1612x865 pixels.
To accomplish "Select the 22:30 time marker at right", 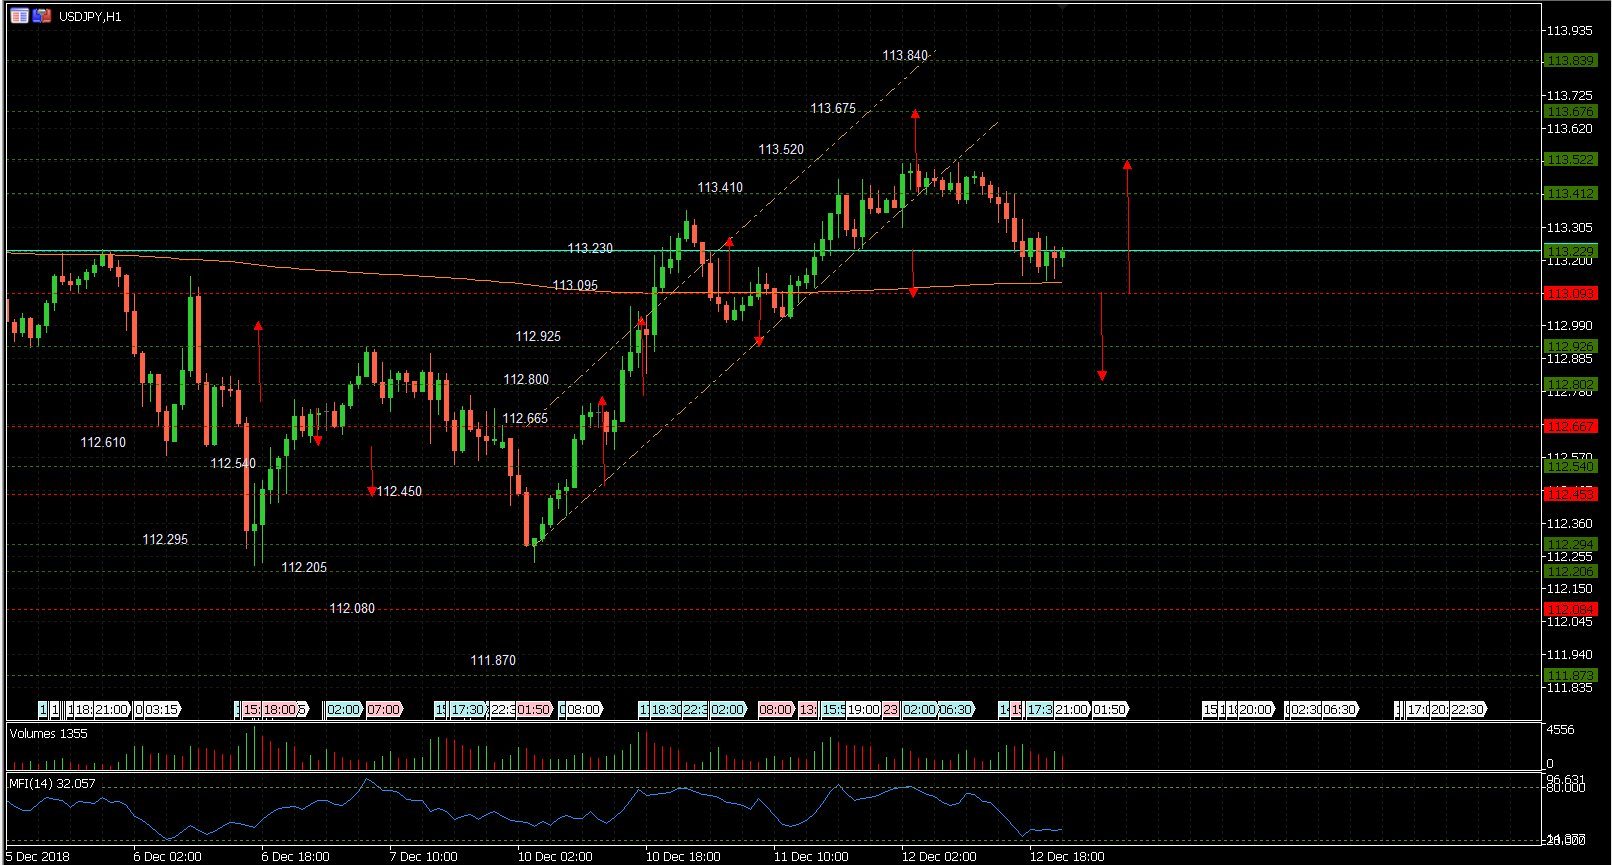I will click(1467, 709).
